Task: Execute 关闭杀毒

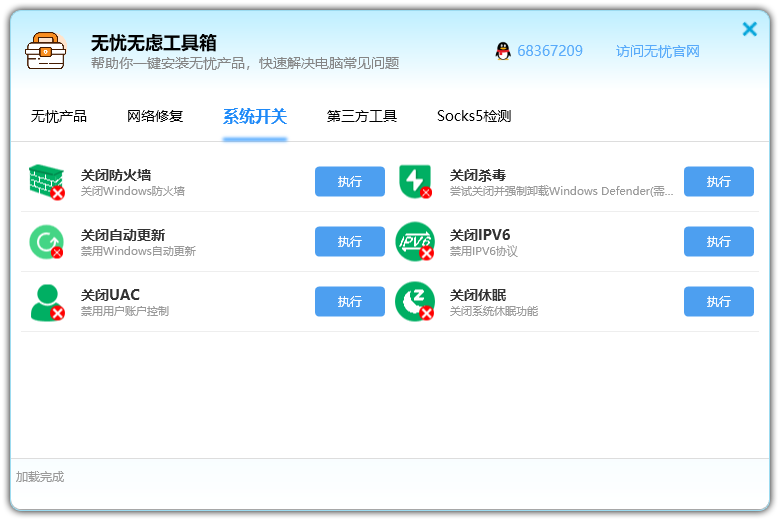Action: click(x=719, y=182)
